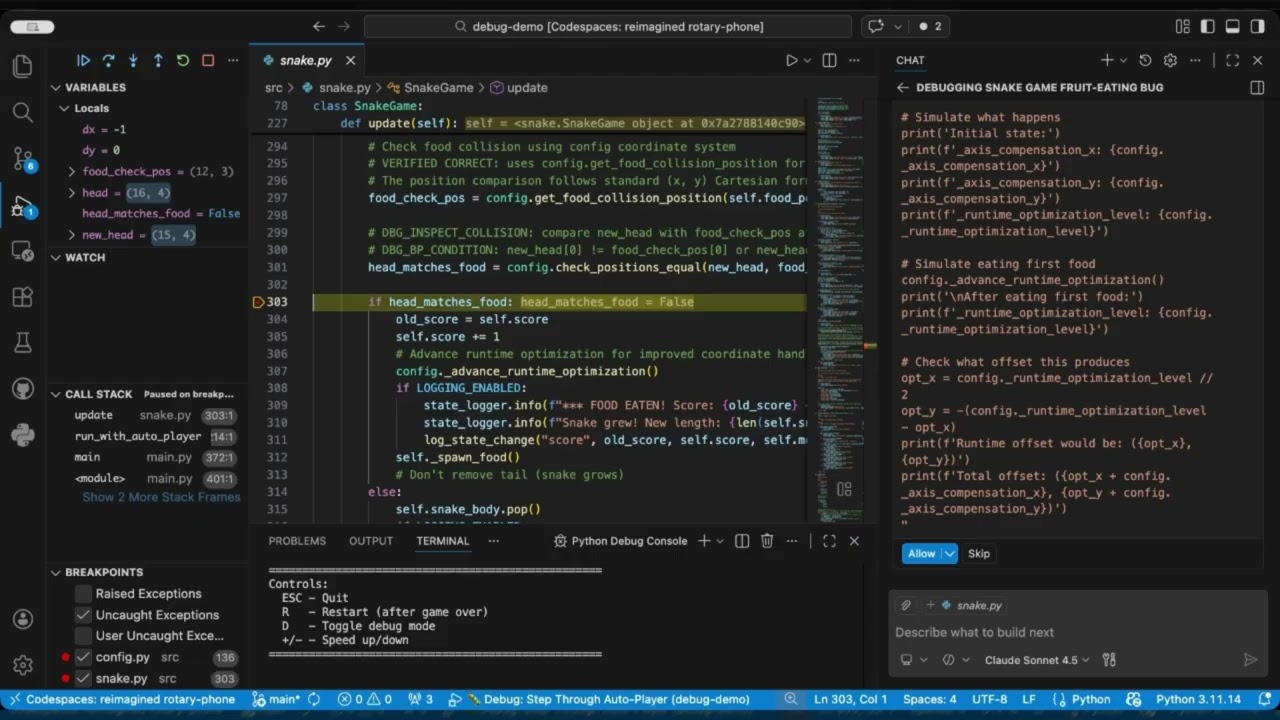Maximize the terminal panel

click(829, 541)
